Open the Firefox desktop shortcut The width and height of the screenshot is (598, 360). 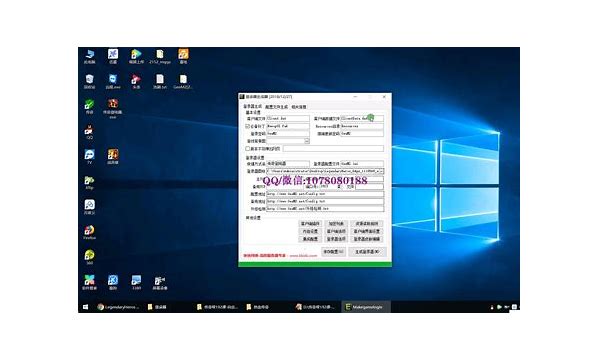(x=89, y=232)
